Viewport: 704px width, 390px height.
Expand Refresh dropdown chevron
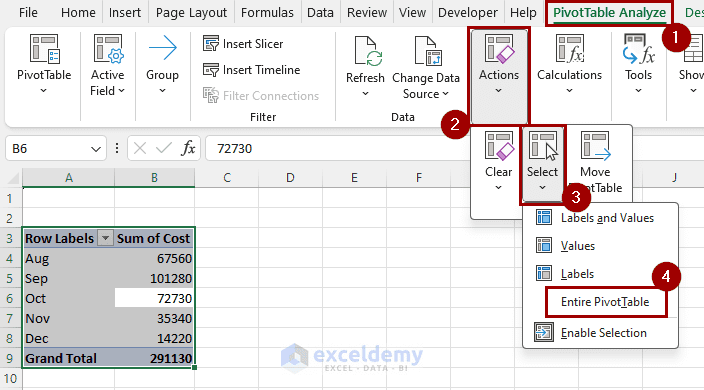(365, 94)
